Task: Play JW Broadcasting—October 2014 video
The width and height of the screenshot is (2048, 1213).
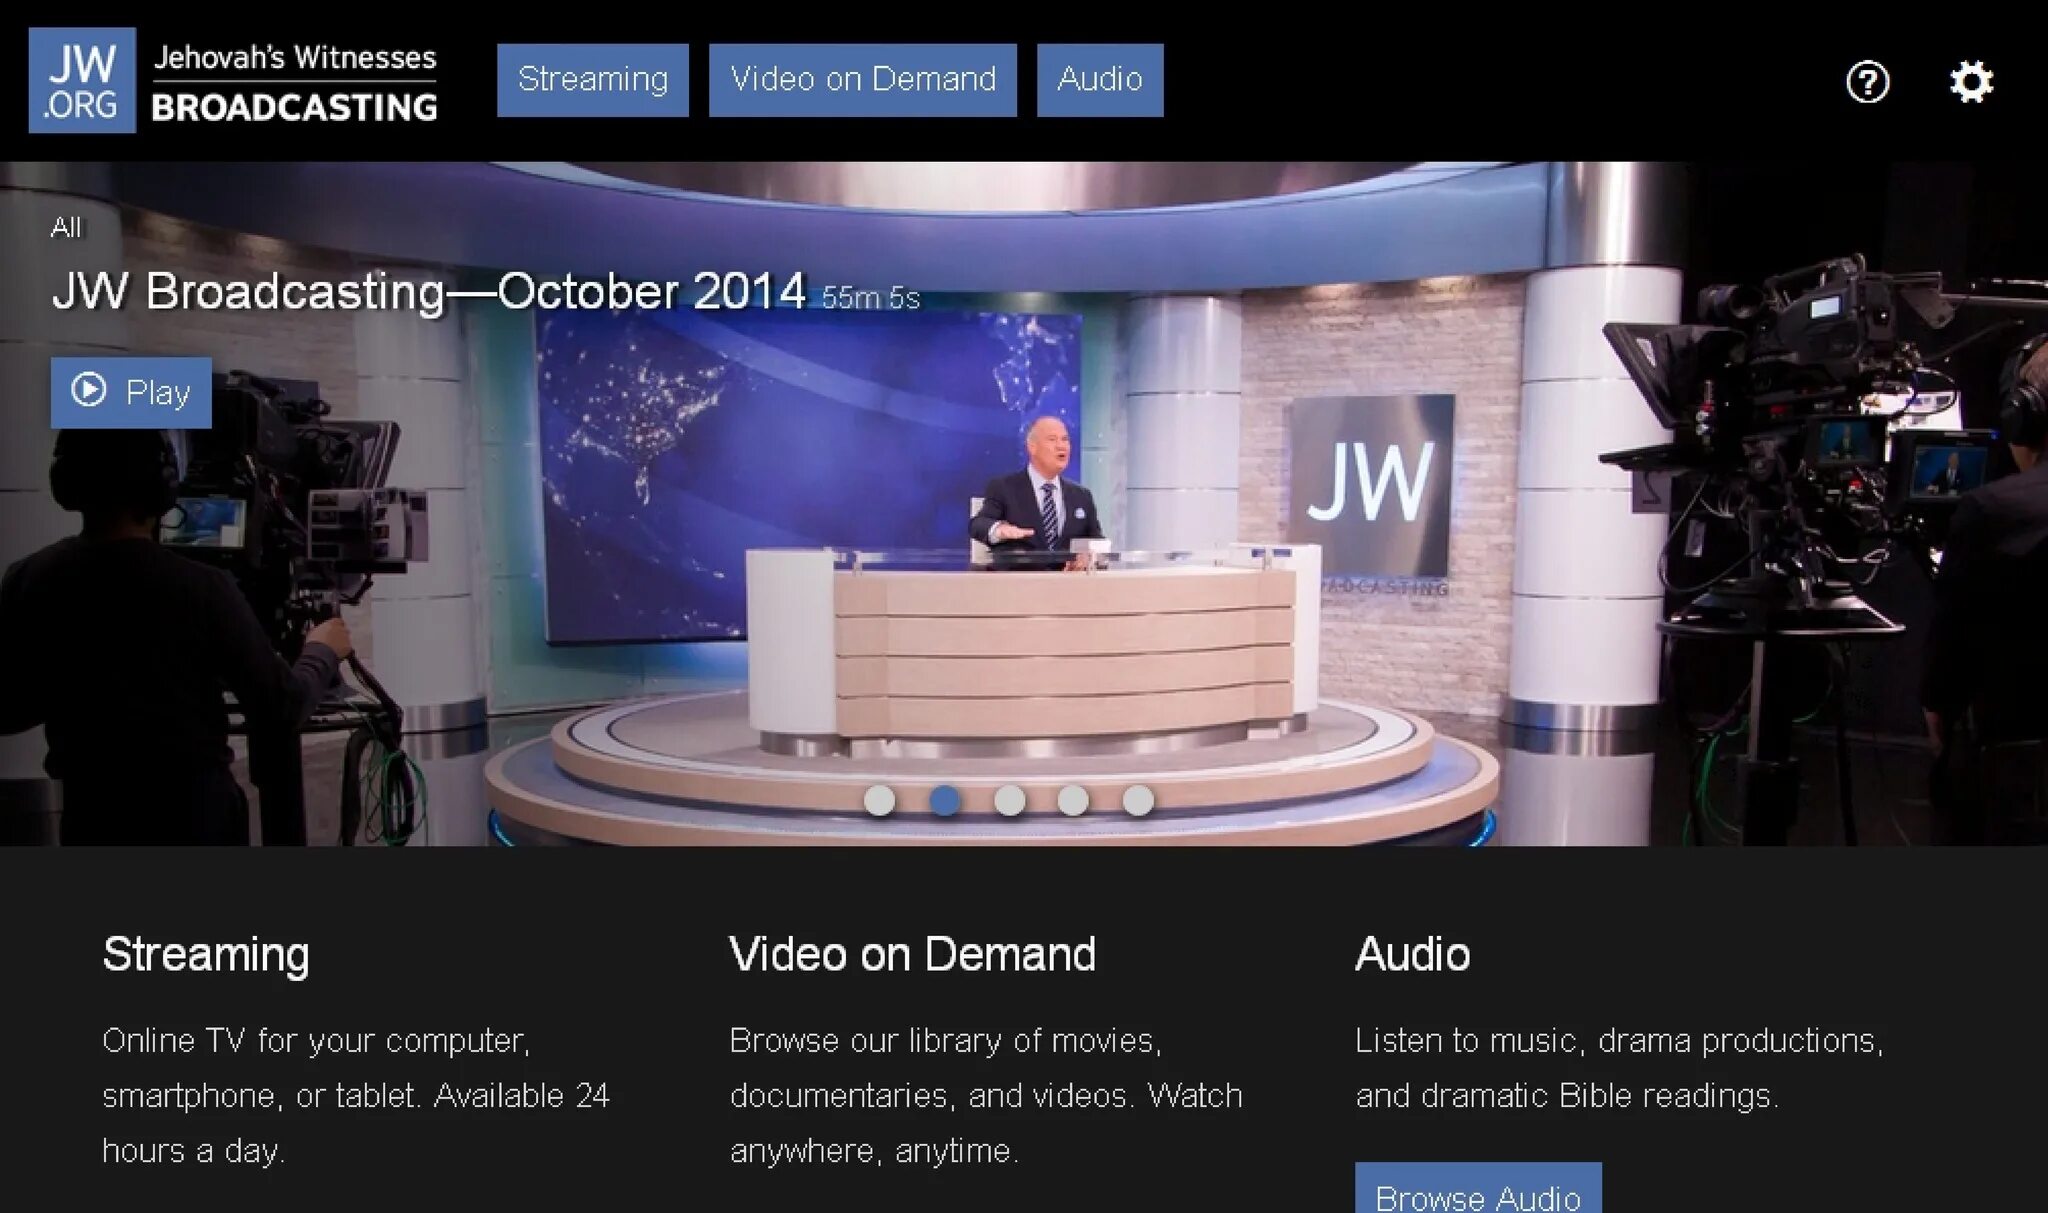Action: click(x=131, y=392)
